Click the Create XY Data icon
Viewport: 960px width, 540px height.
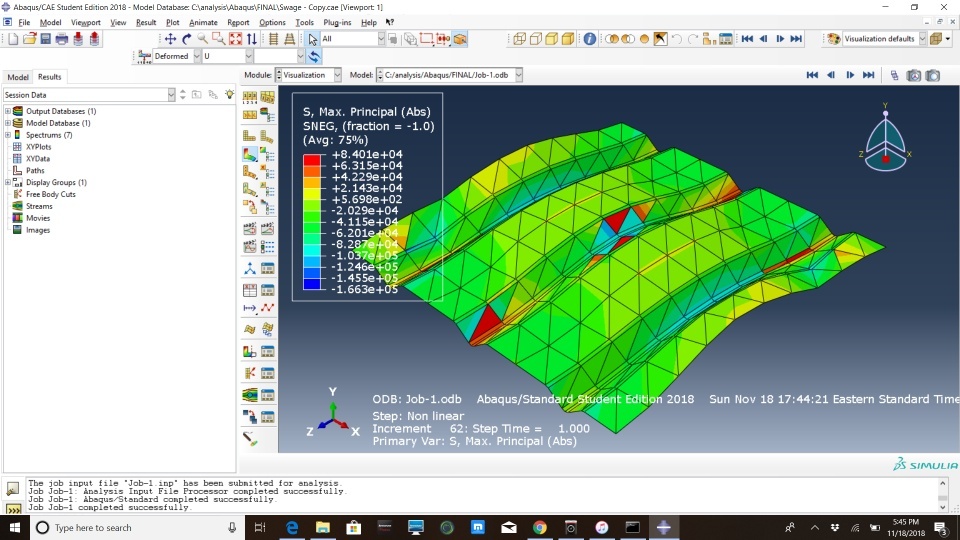pos(250,290)
